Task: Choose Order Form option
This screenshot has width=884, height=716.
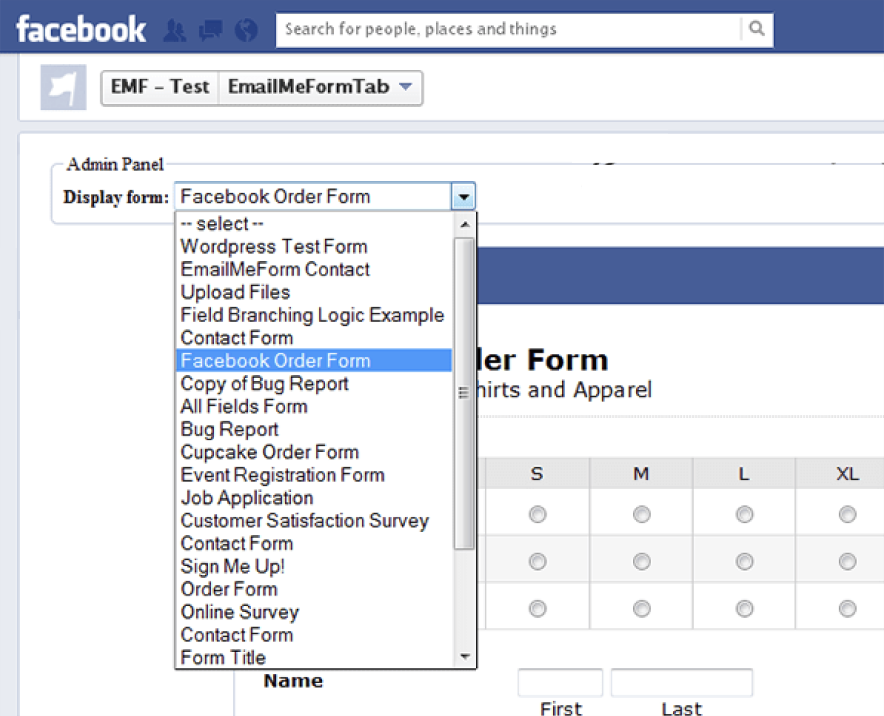Action: coord(314,589)
